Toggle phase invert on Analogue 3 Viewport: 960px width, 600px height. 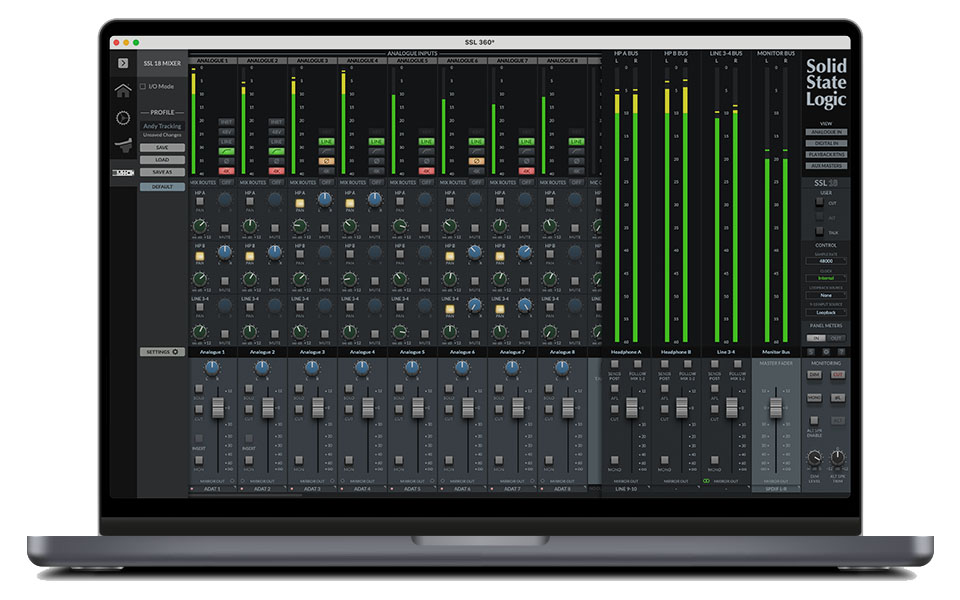(326, 161)
